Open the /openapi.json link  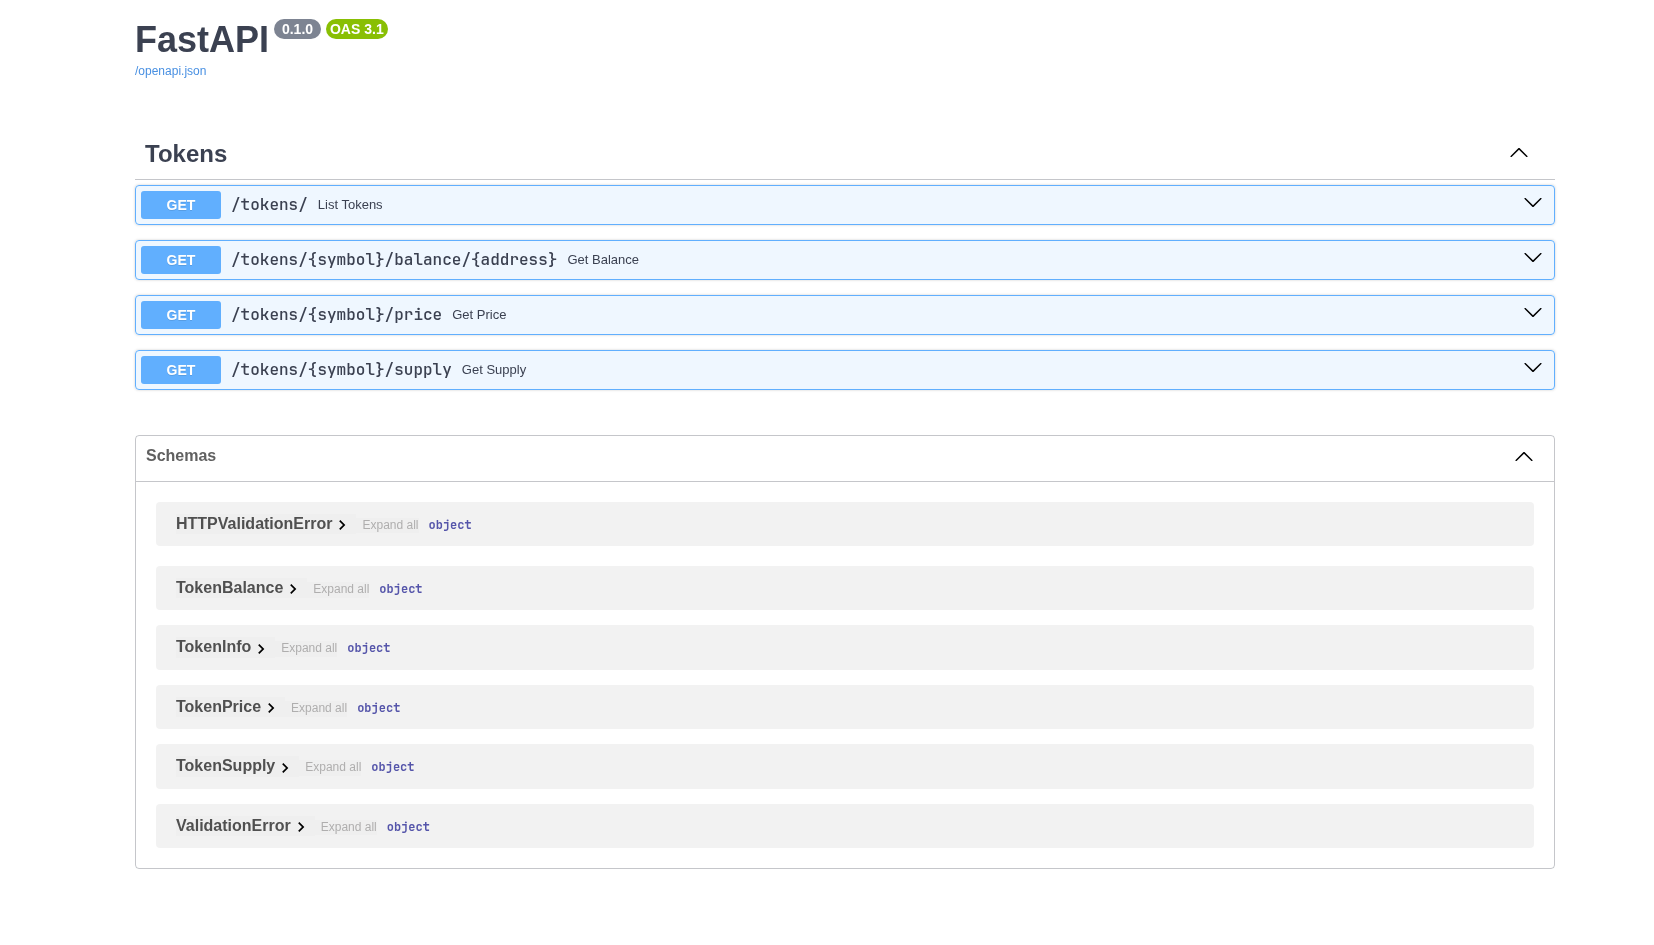point(170,71)
